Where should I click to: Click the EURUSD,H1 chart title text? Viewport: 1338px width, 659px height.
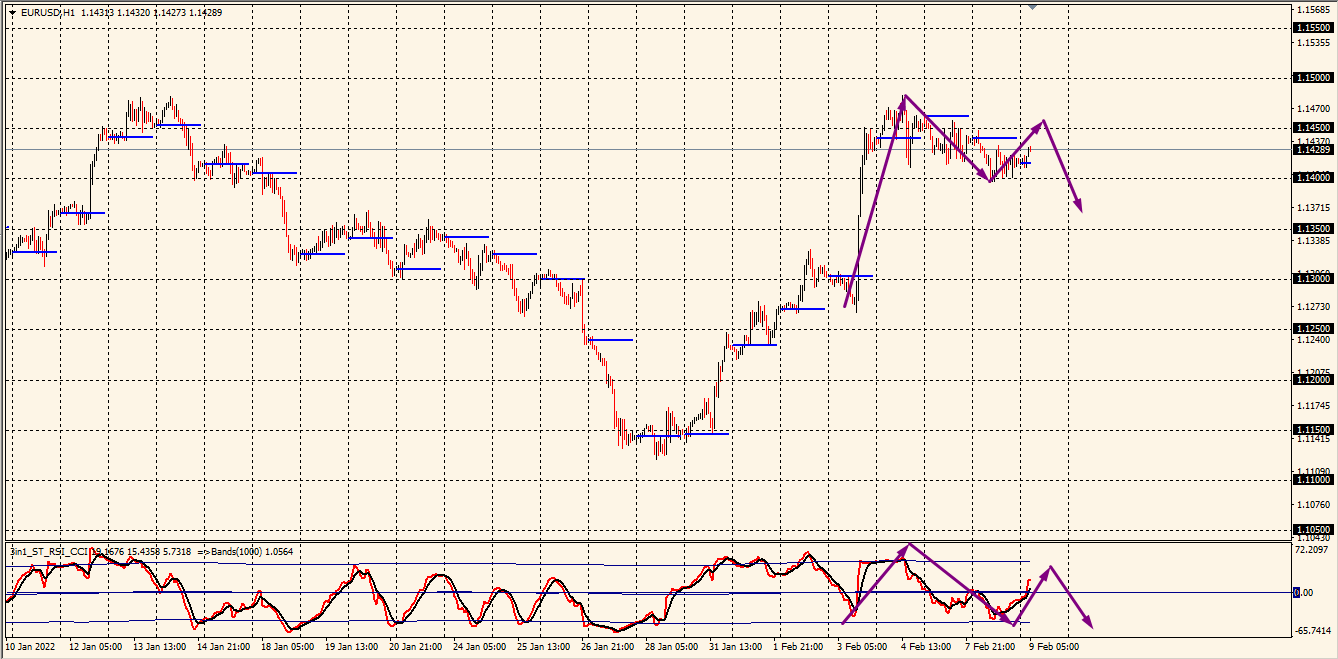pyautogui.click(x=48, y=13)
